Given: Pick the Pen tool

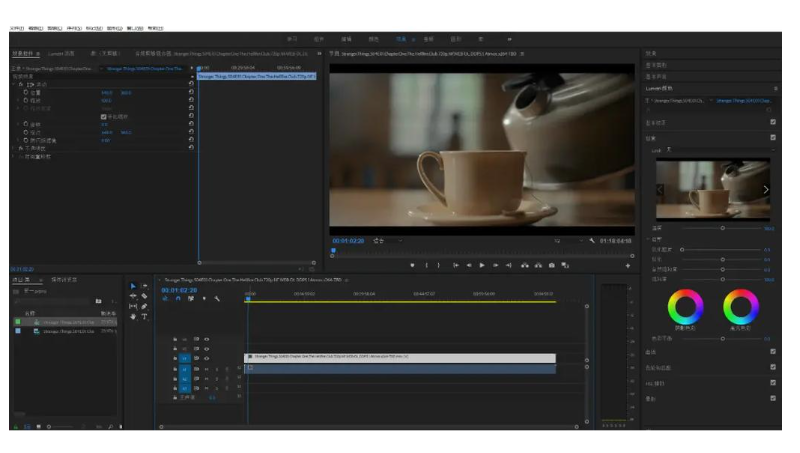Looking at the screenshot, I should [x=144, y=307].
